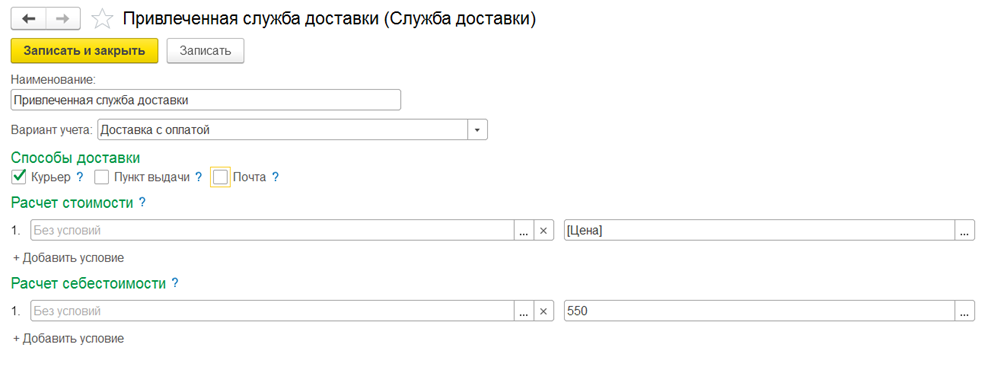Enable the Пункт выдачи checkbox

[x=101, y=177]
